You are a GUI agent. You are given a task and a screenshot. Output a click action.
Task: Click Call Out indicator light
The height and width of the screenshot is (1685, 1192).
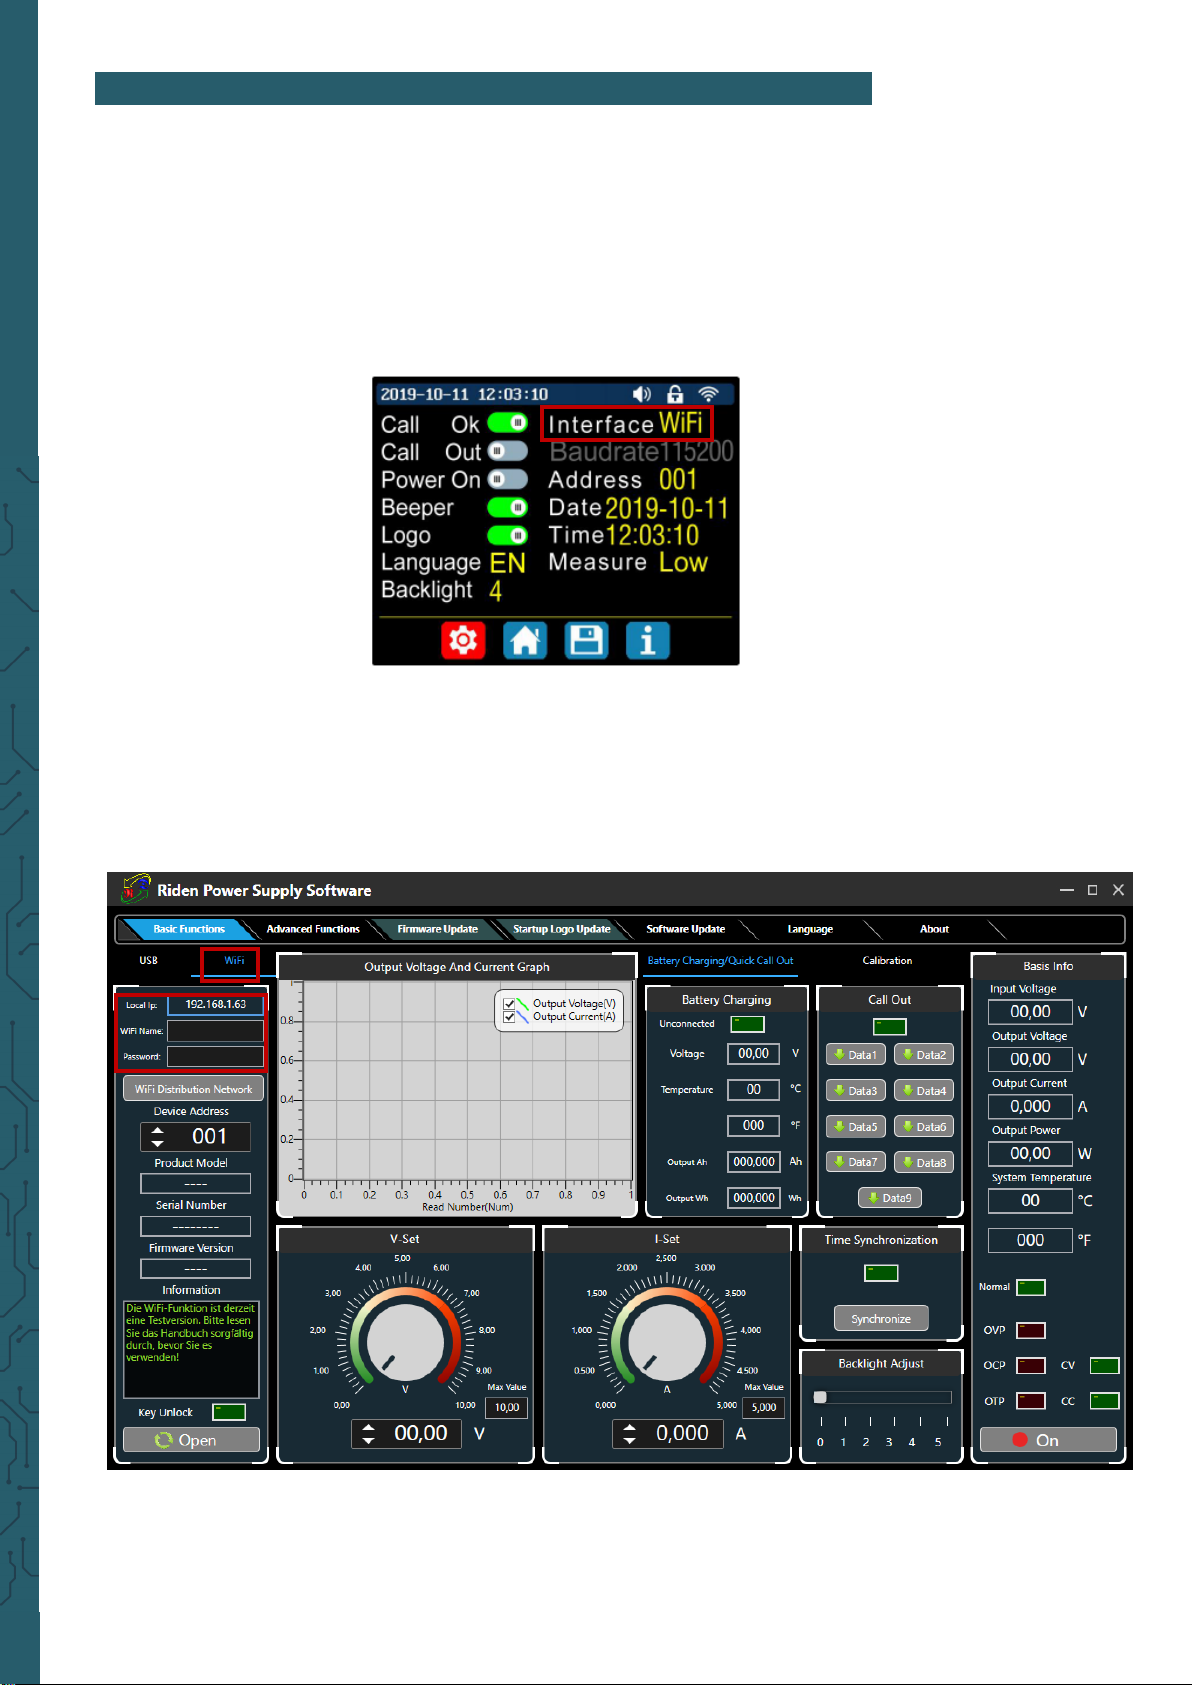(x=889, y=1026)
